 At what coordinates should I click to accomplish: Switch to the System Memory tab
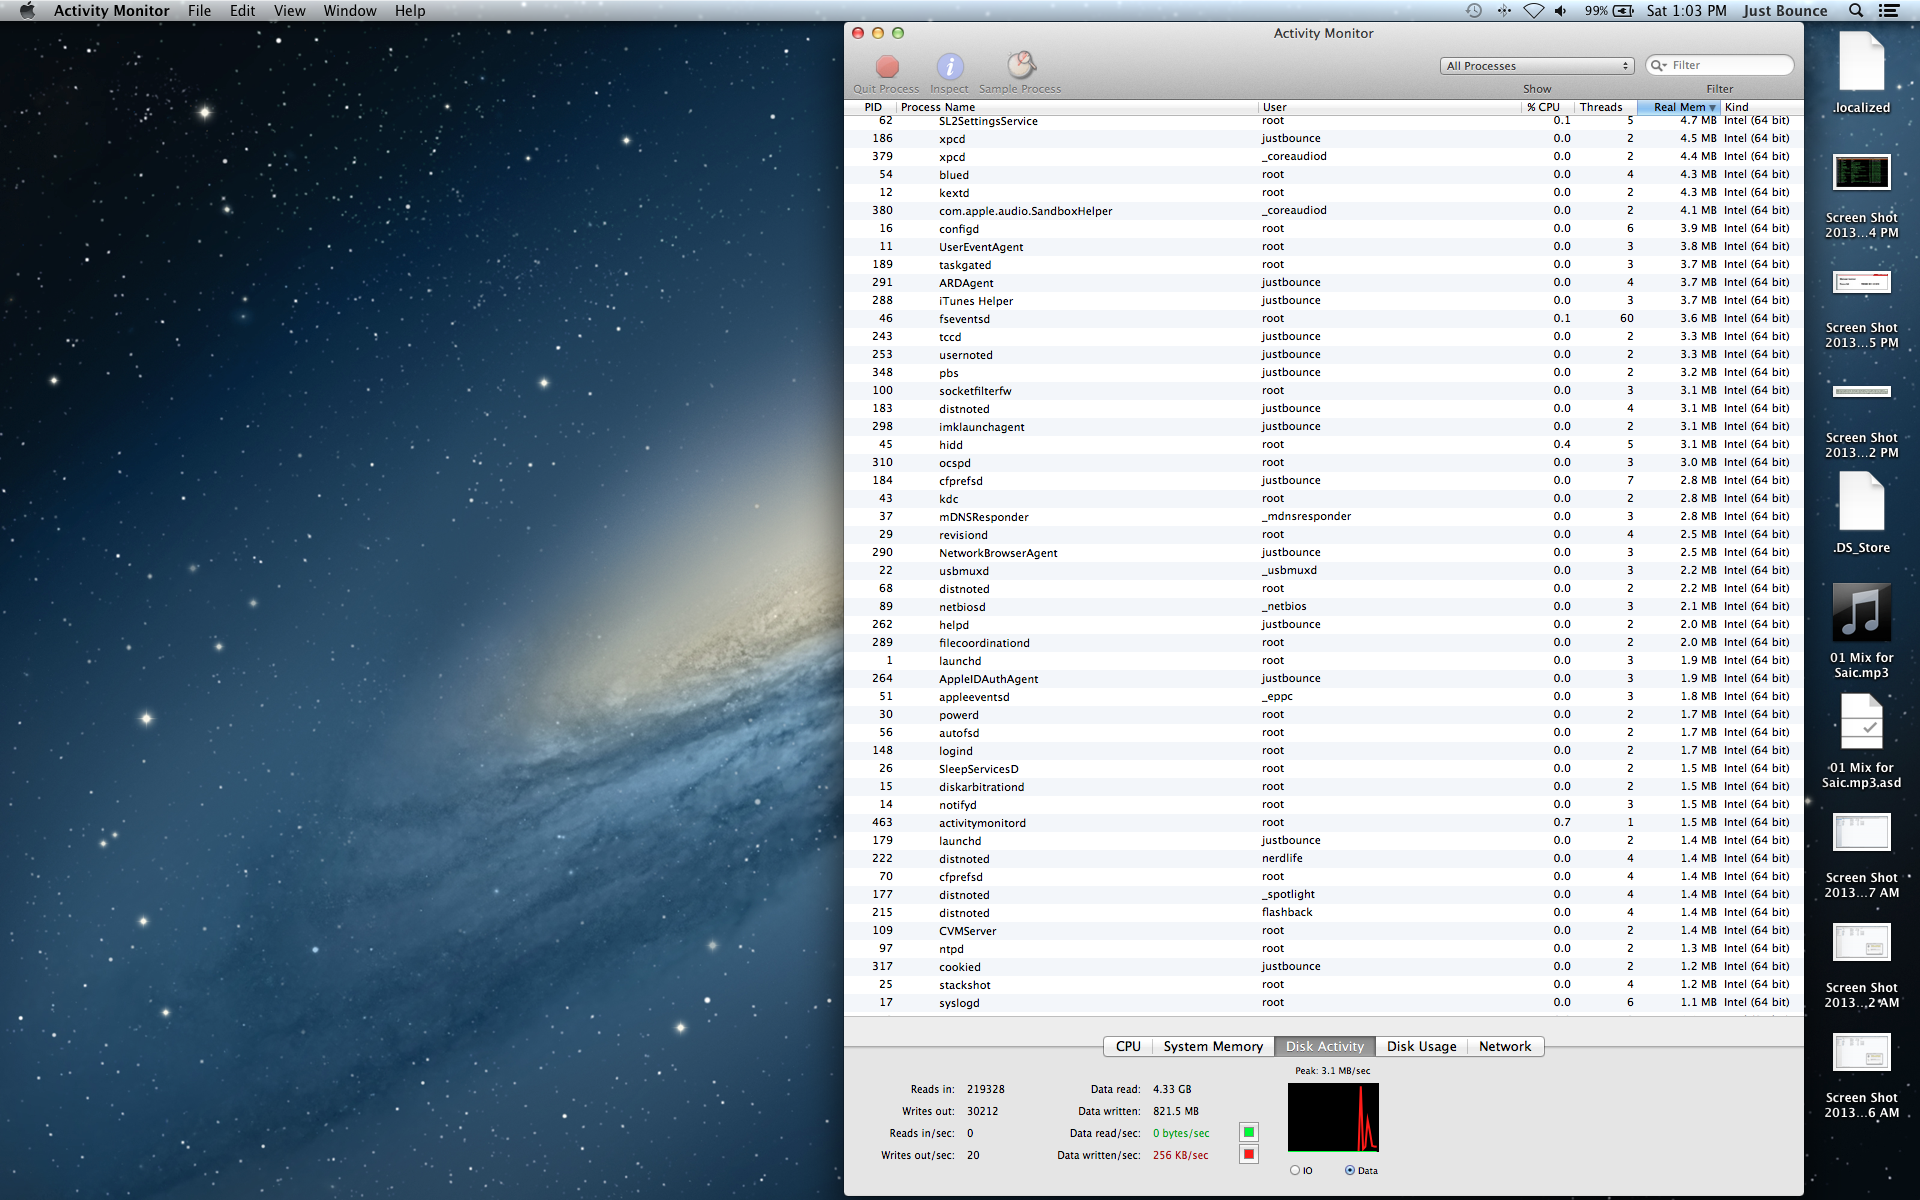pos(1212,1046)
